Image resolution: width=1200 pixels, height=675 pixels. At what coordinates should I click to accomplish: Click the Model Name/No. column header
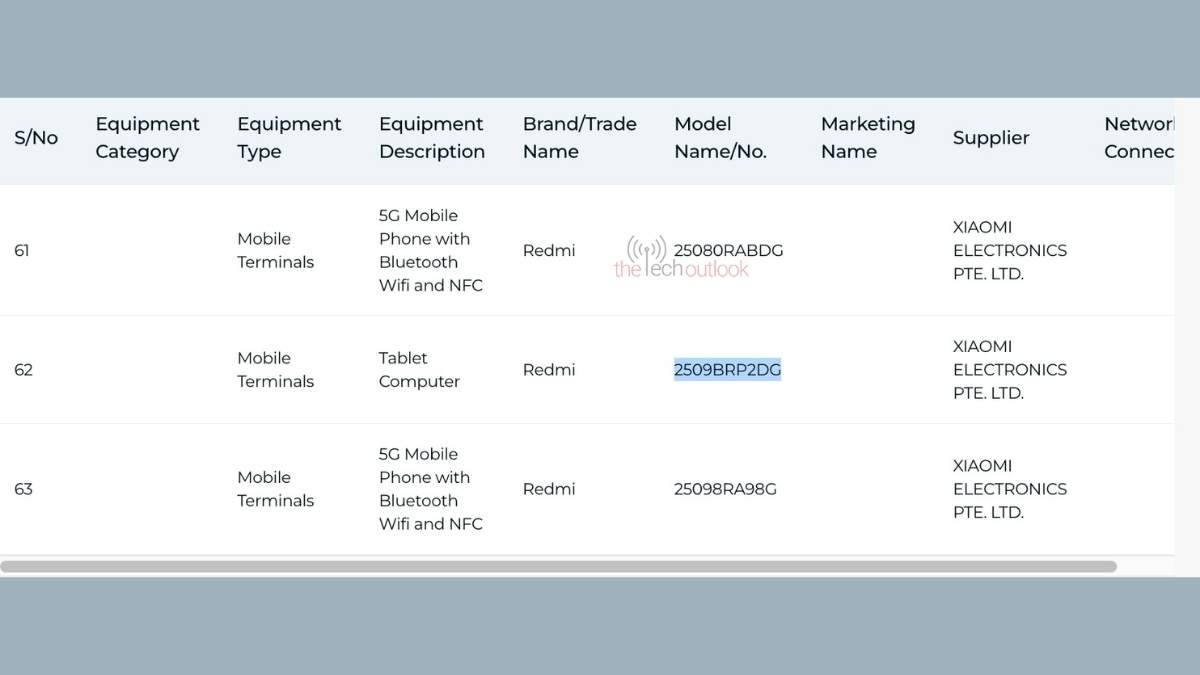pos(720,138)
